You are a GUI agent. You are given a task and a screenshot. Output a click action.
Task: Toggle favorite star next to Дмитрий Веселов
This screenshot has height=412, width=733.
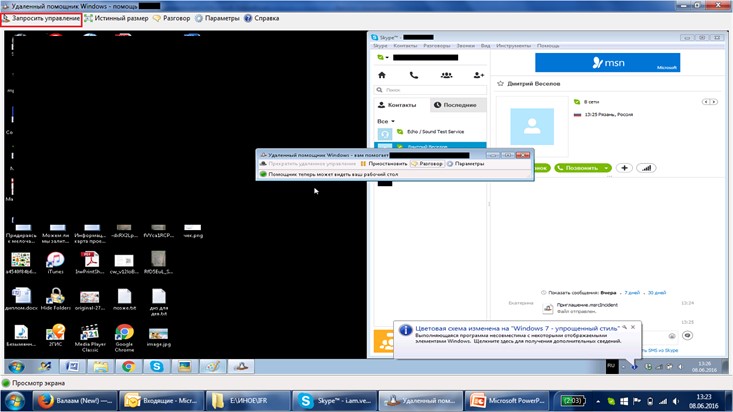(x=501, y=84)
